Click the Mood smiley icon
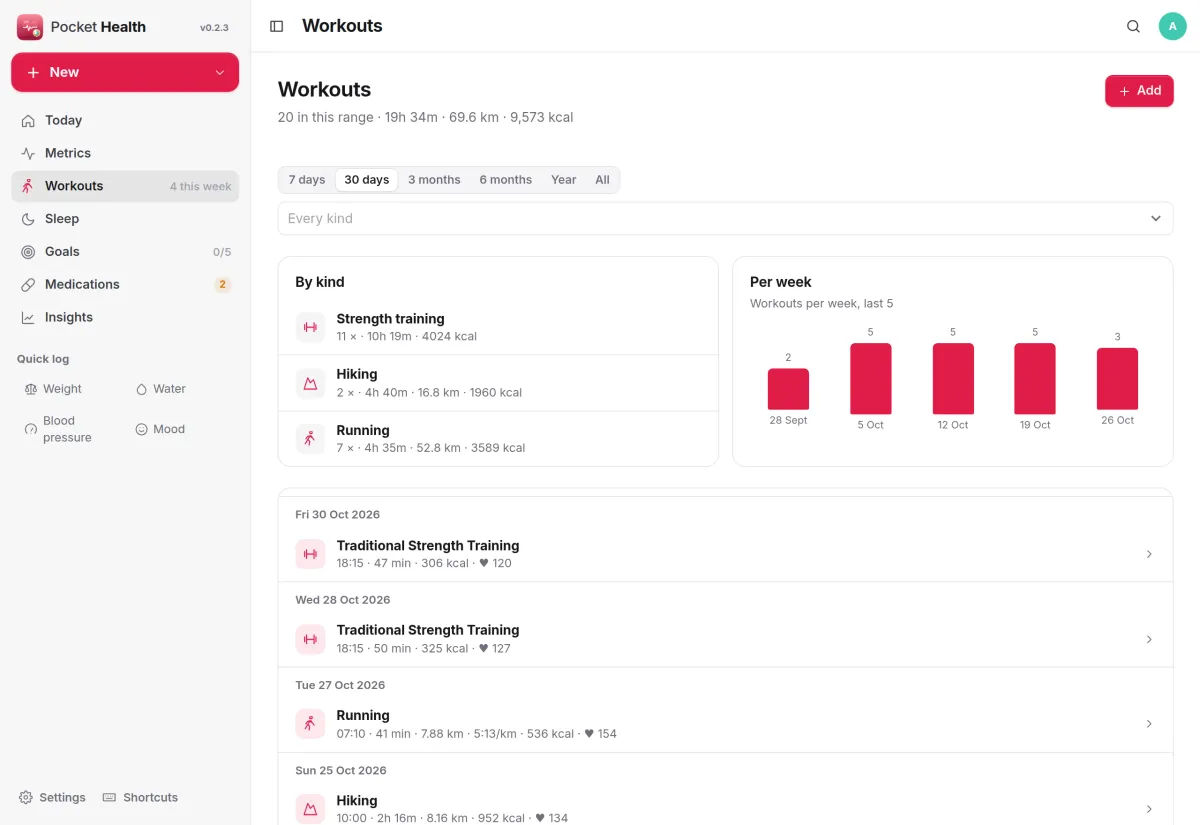This screenshot has height=825, width=1200. (x=141, y=429)
